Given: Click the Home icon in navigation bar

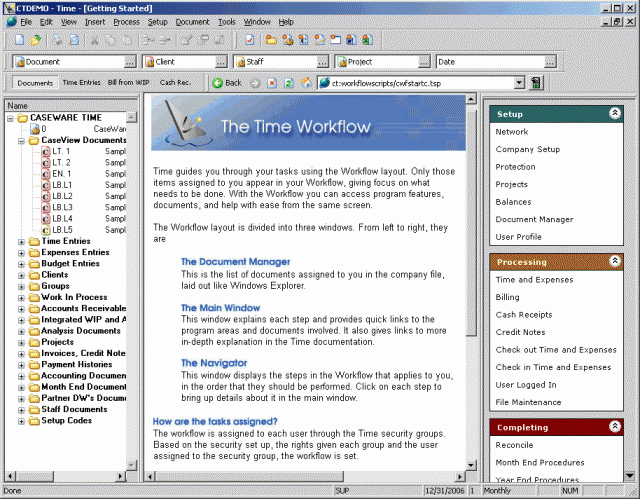Looking at the screenshot, I should pyautogui.click(x=305, y=82).
